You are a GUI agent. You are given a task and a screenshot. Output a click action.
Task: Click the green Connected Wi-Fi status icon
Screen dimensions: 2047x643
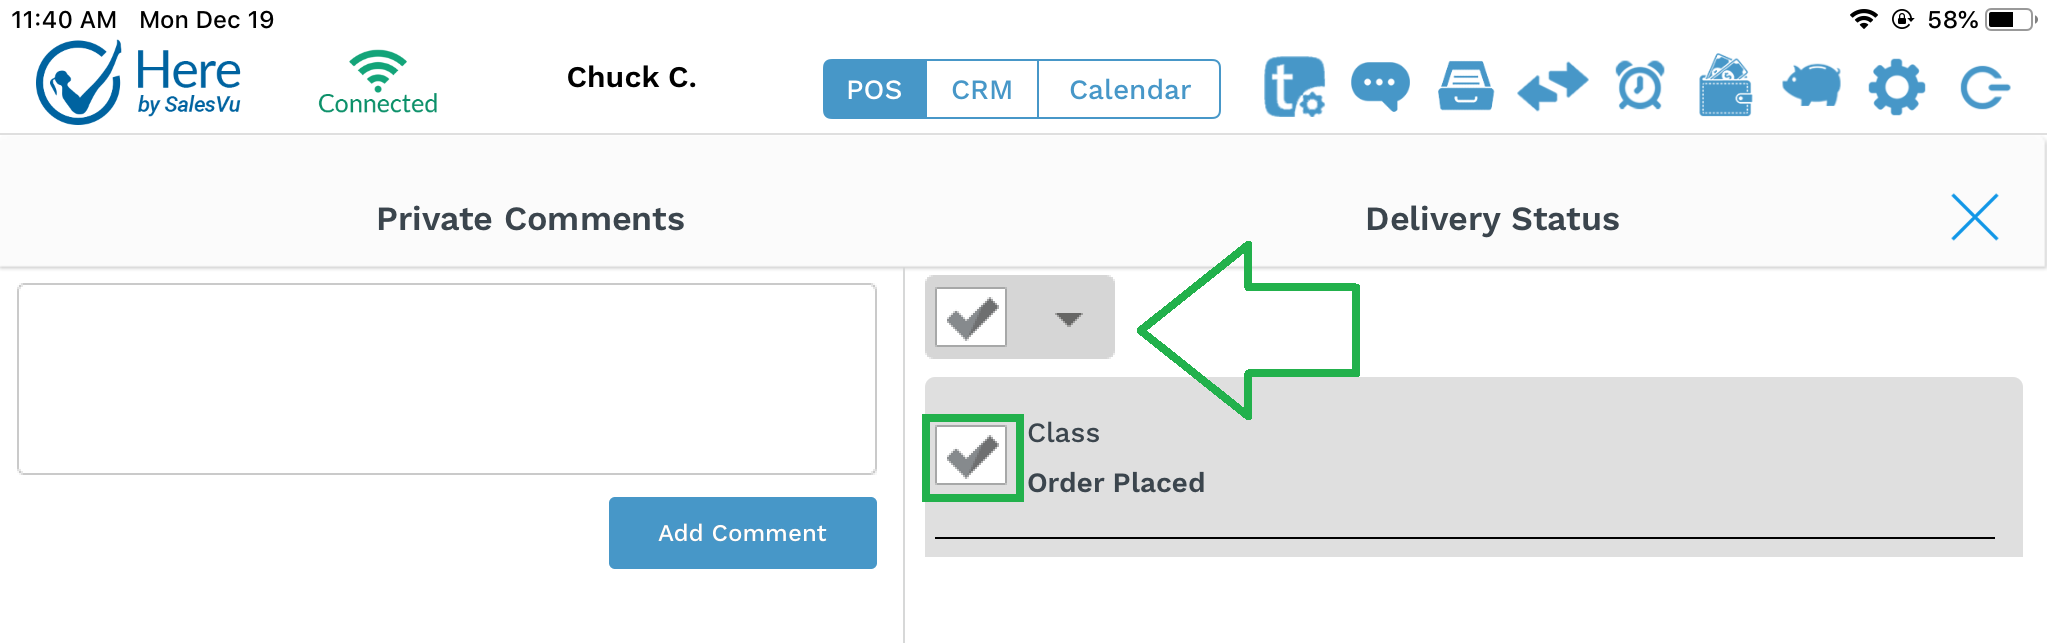(x=378, y=82)
